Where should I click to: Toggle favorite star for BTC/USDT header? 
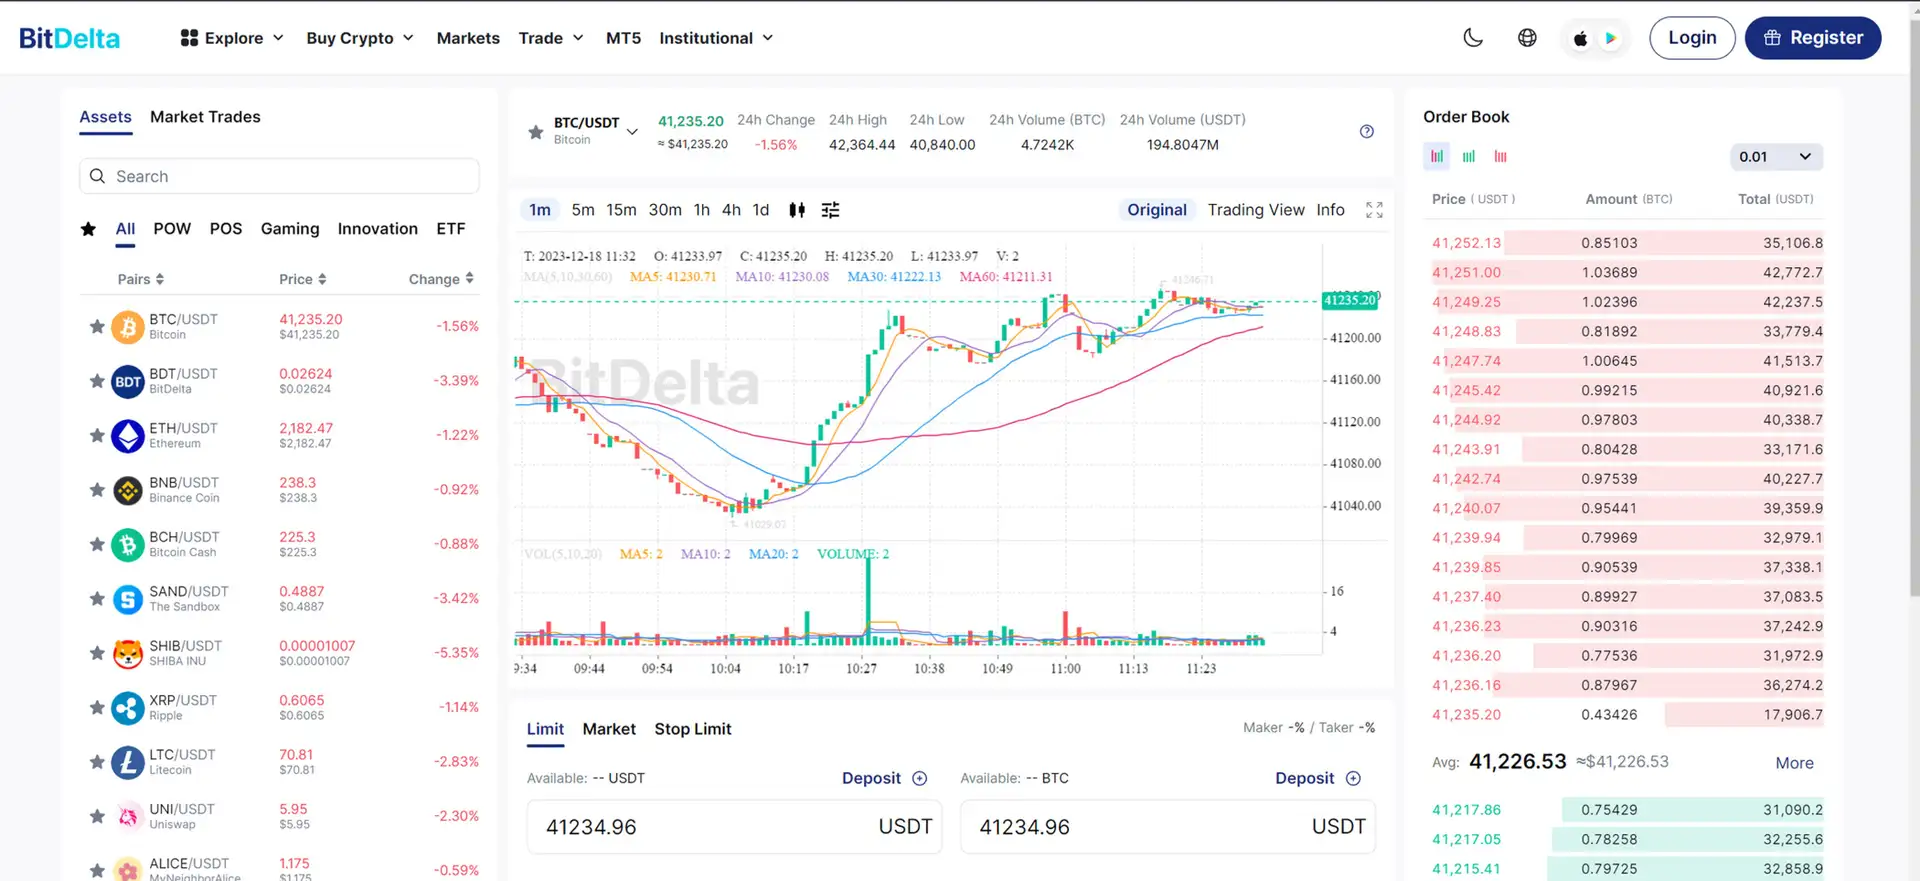point(536,132)
